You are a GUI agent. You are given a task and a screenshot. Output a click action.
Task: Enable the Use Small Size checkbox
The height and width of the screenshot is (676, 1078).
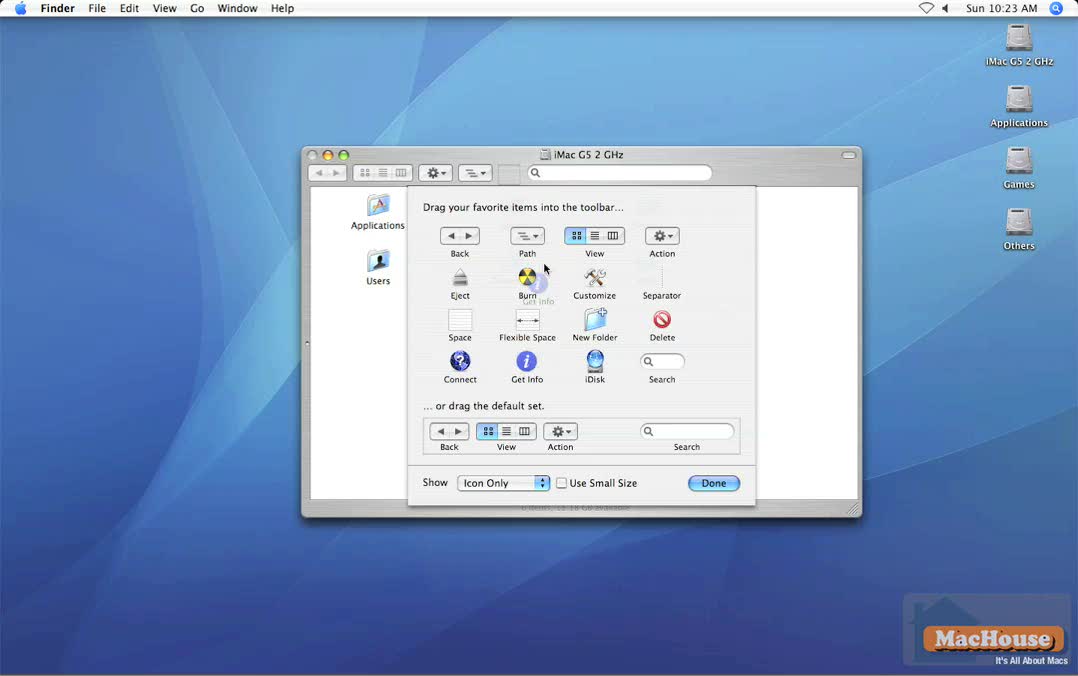click(x=562, y=483)
